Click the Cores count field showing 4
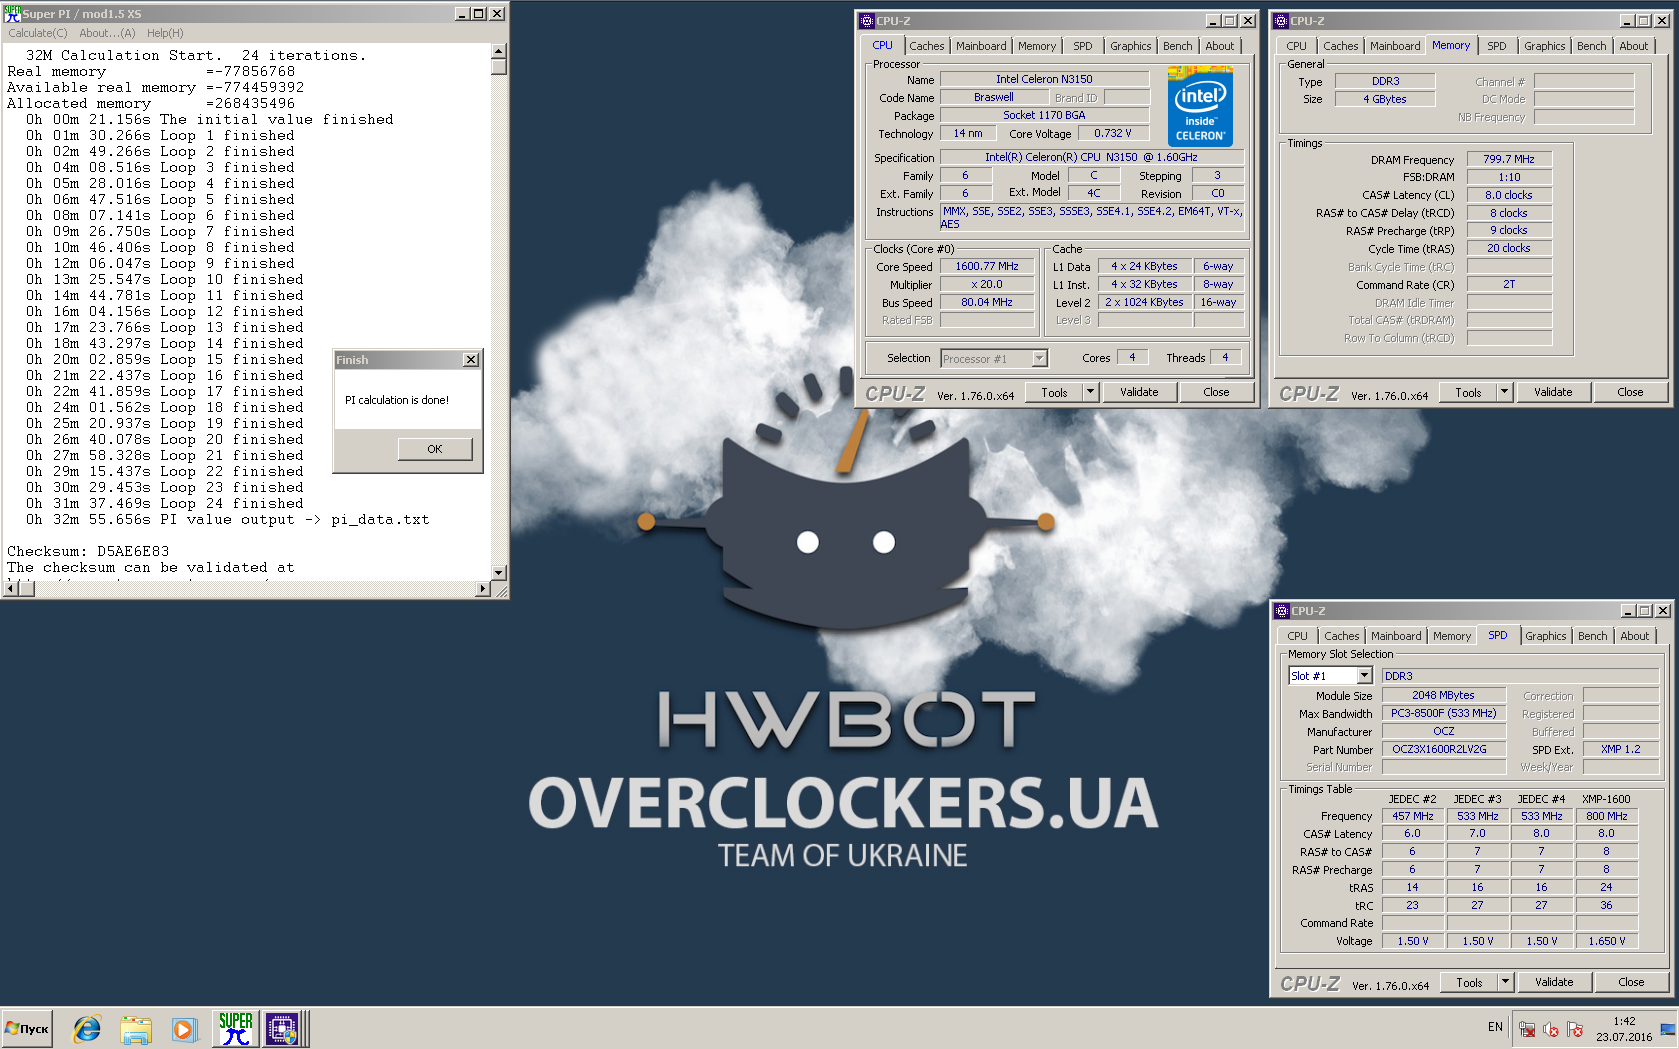This screenshot has height=1049, width=1679. click(x=1132, y=357)
